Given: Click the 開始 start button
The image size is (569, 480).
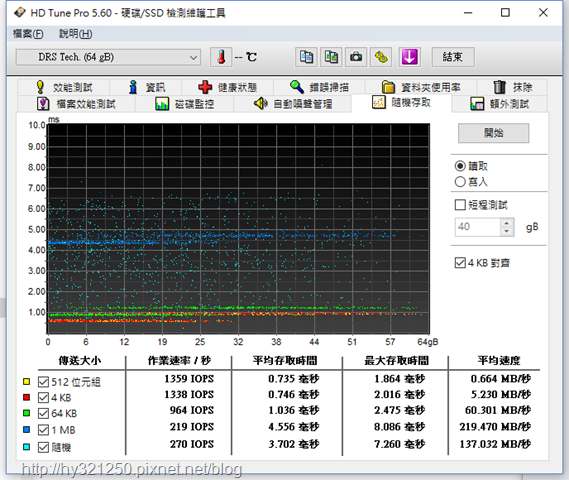Looking at the screenshot, I should [494, 133].
